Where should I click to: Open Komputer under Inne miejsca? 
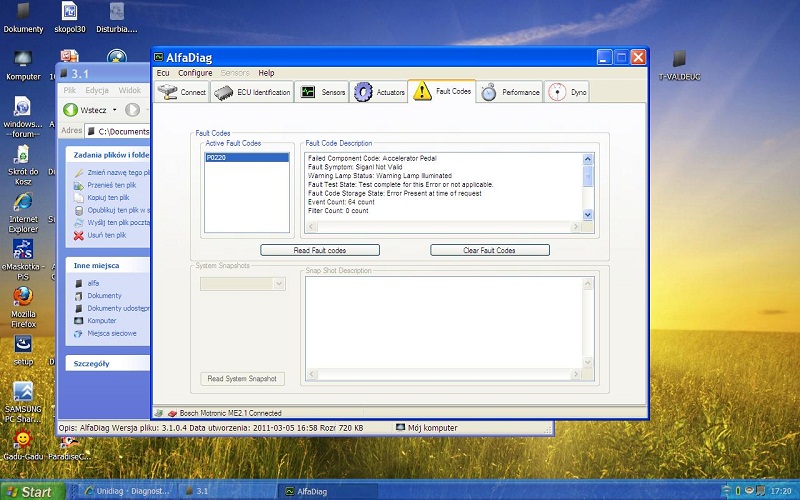pyautogui.click(x=102, y=320)
